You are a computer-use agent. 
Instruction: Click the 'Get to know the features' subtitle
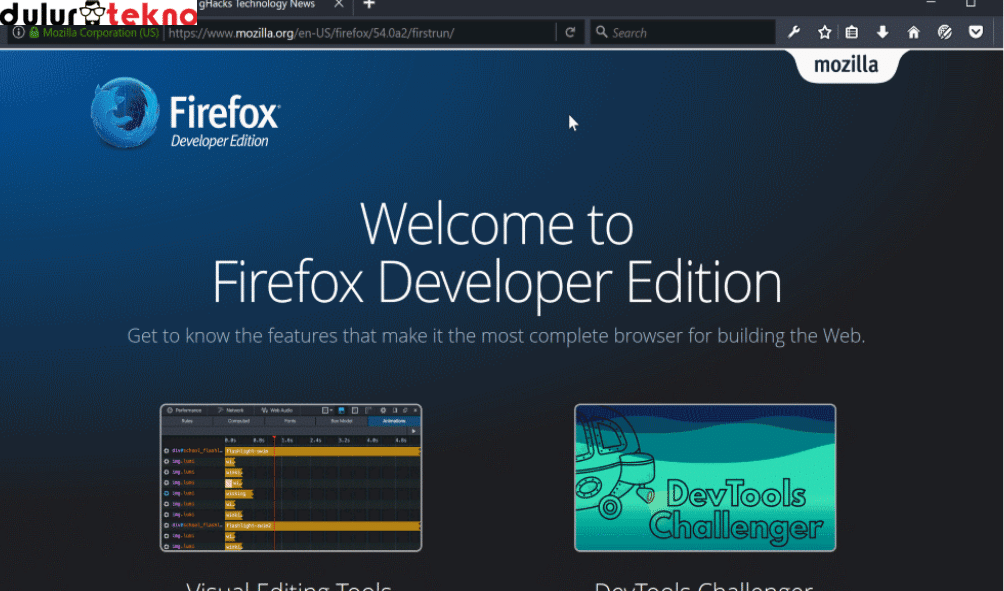496,336
